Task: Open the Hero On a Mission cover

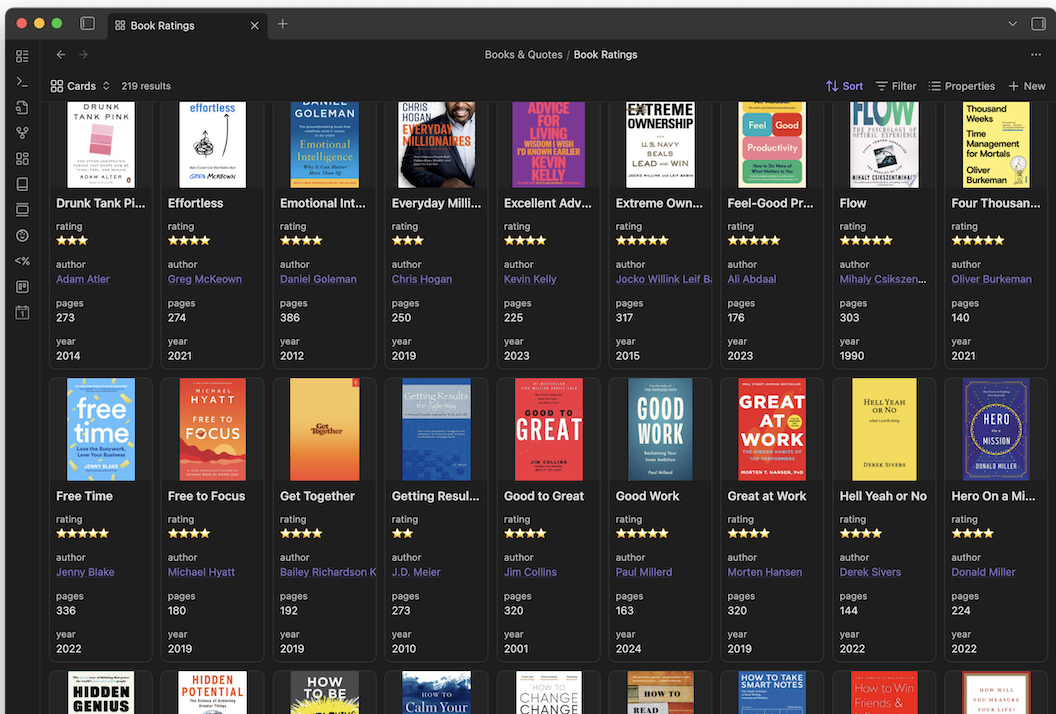Action: click(996, 429)
